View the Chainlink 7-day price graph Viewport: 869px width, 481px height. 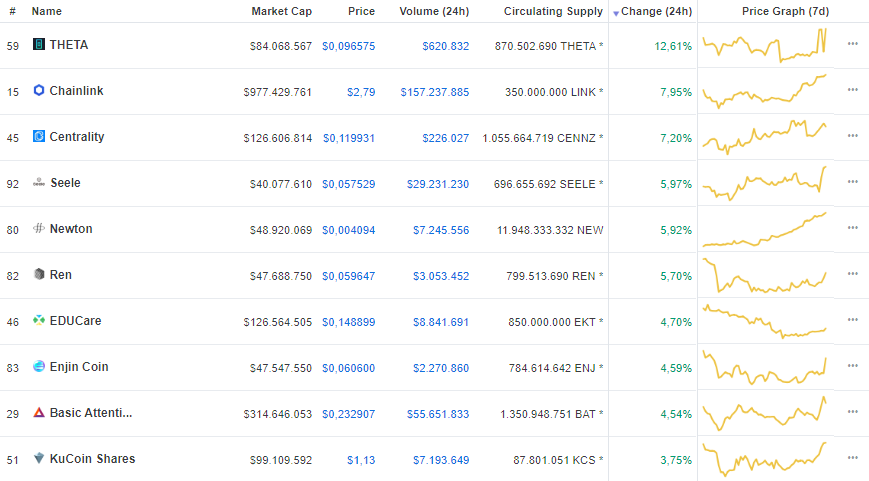point(765,91)
